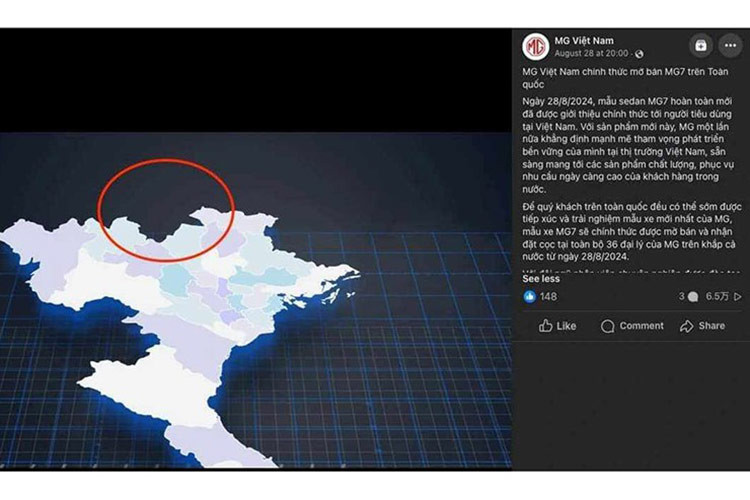Click the red-circled area on the map video
This screenshot has height=500, width=750.
click(x=166, y=211)
